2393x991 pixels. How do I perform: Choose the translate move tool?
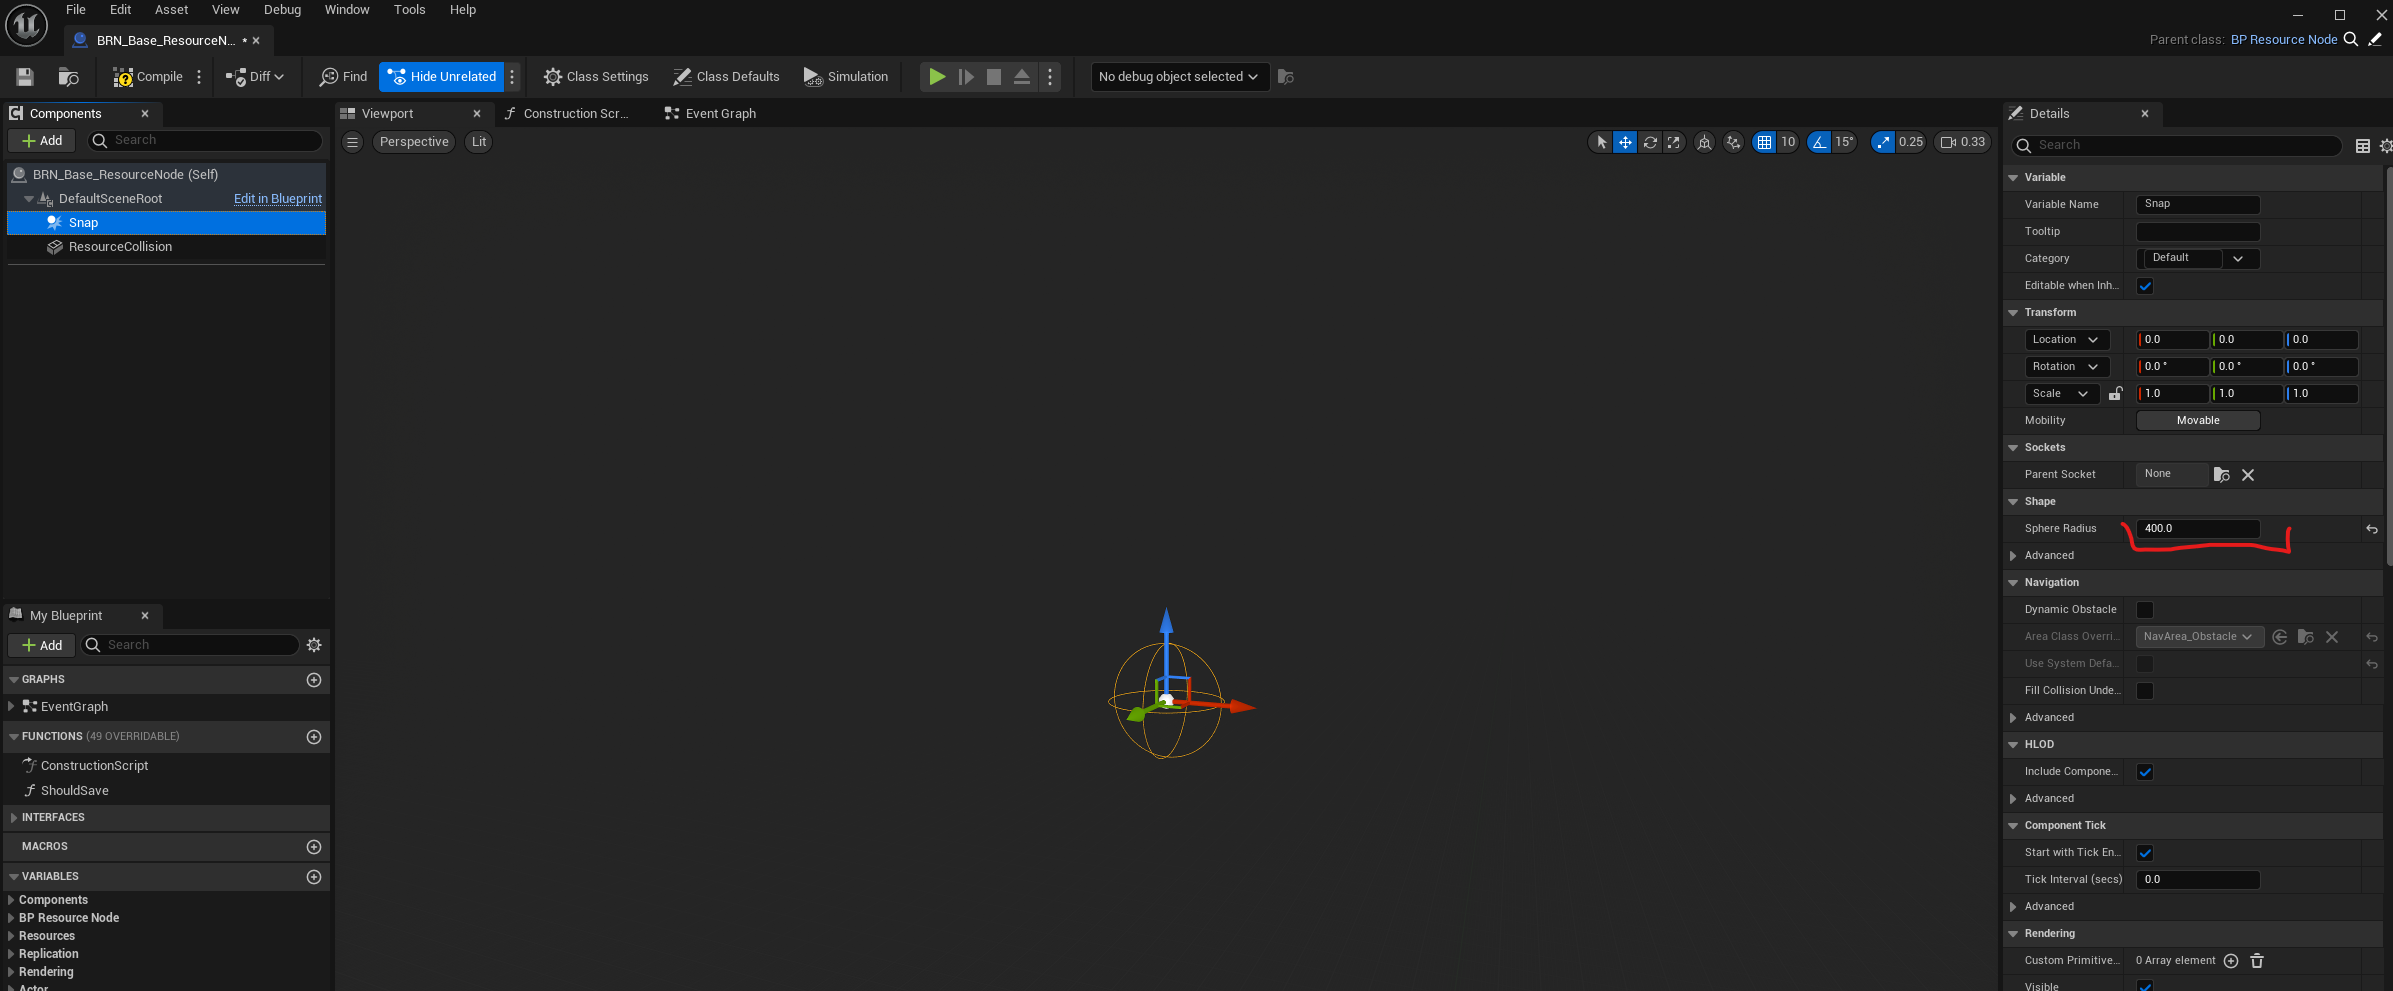pos(1625,142)
